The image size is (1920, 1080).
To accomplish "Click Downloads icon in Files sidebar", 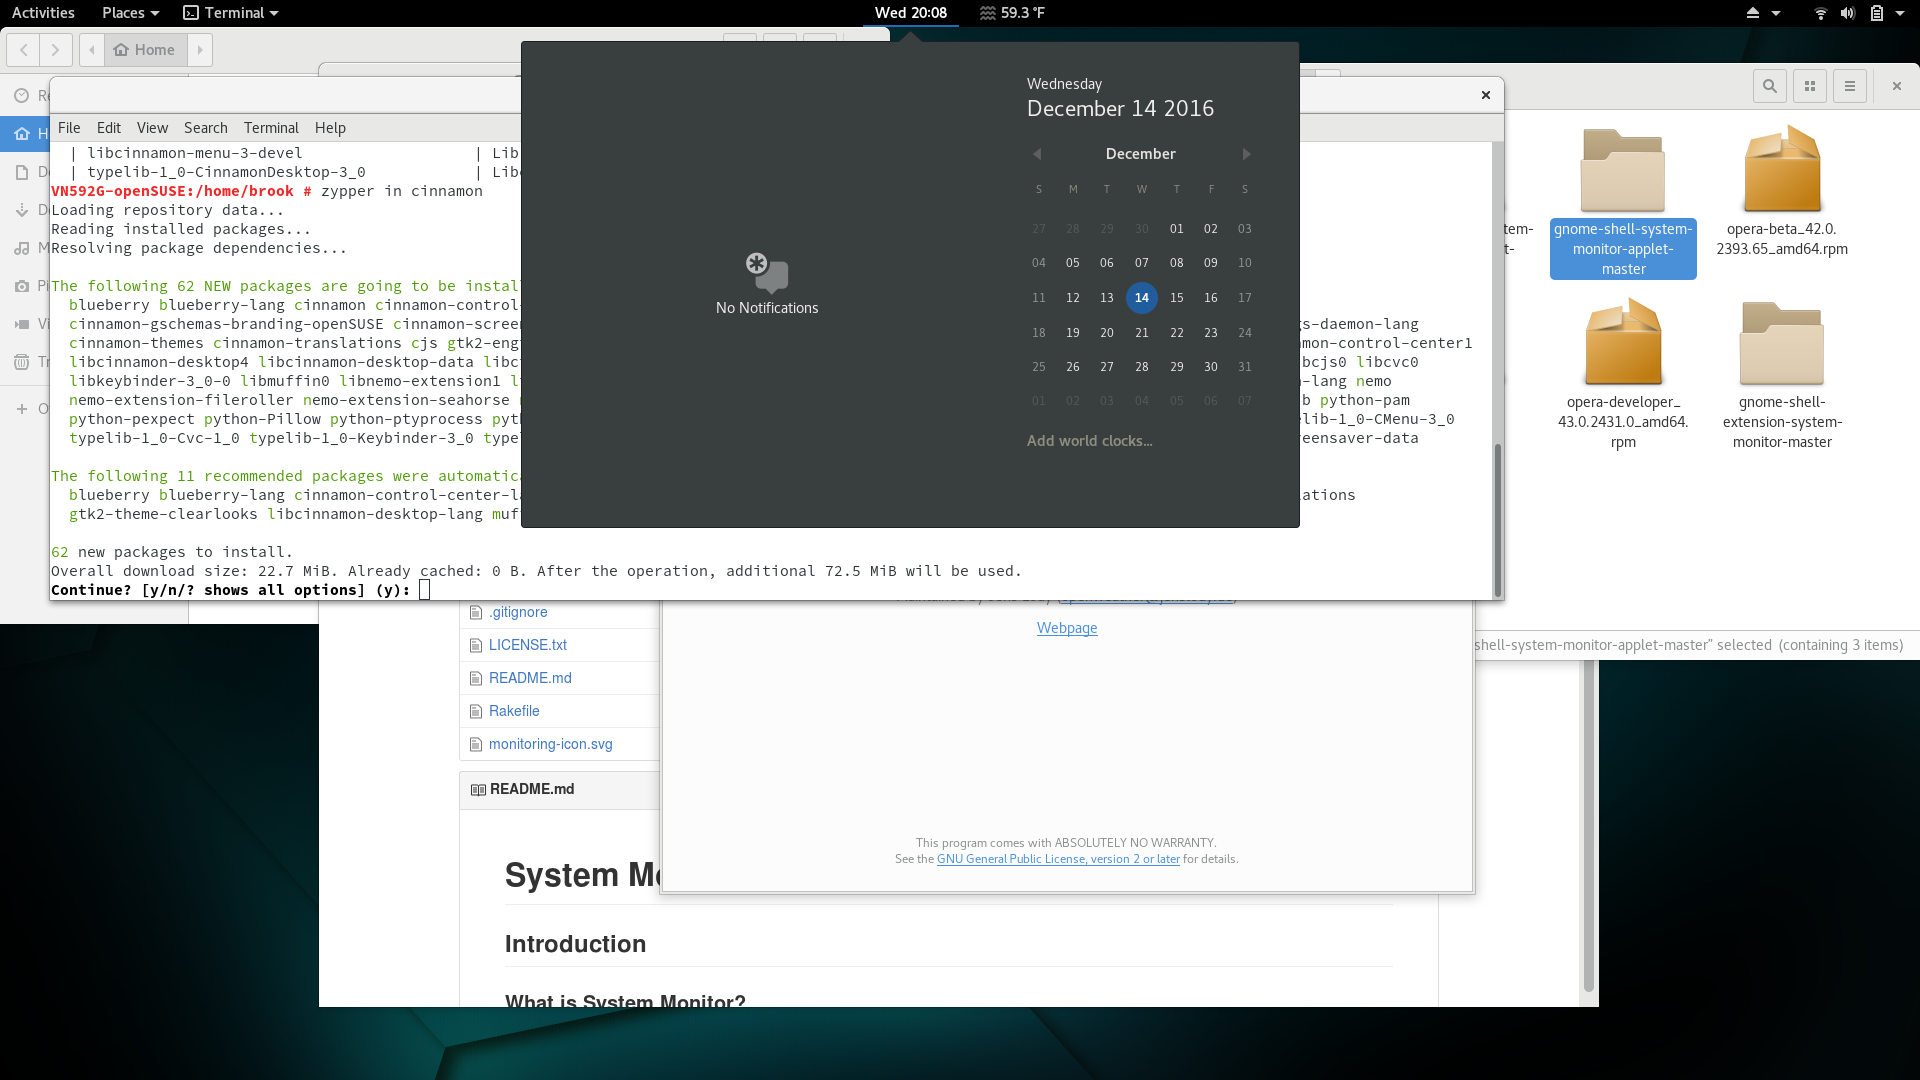I will click(x=21, y=210).
